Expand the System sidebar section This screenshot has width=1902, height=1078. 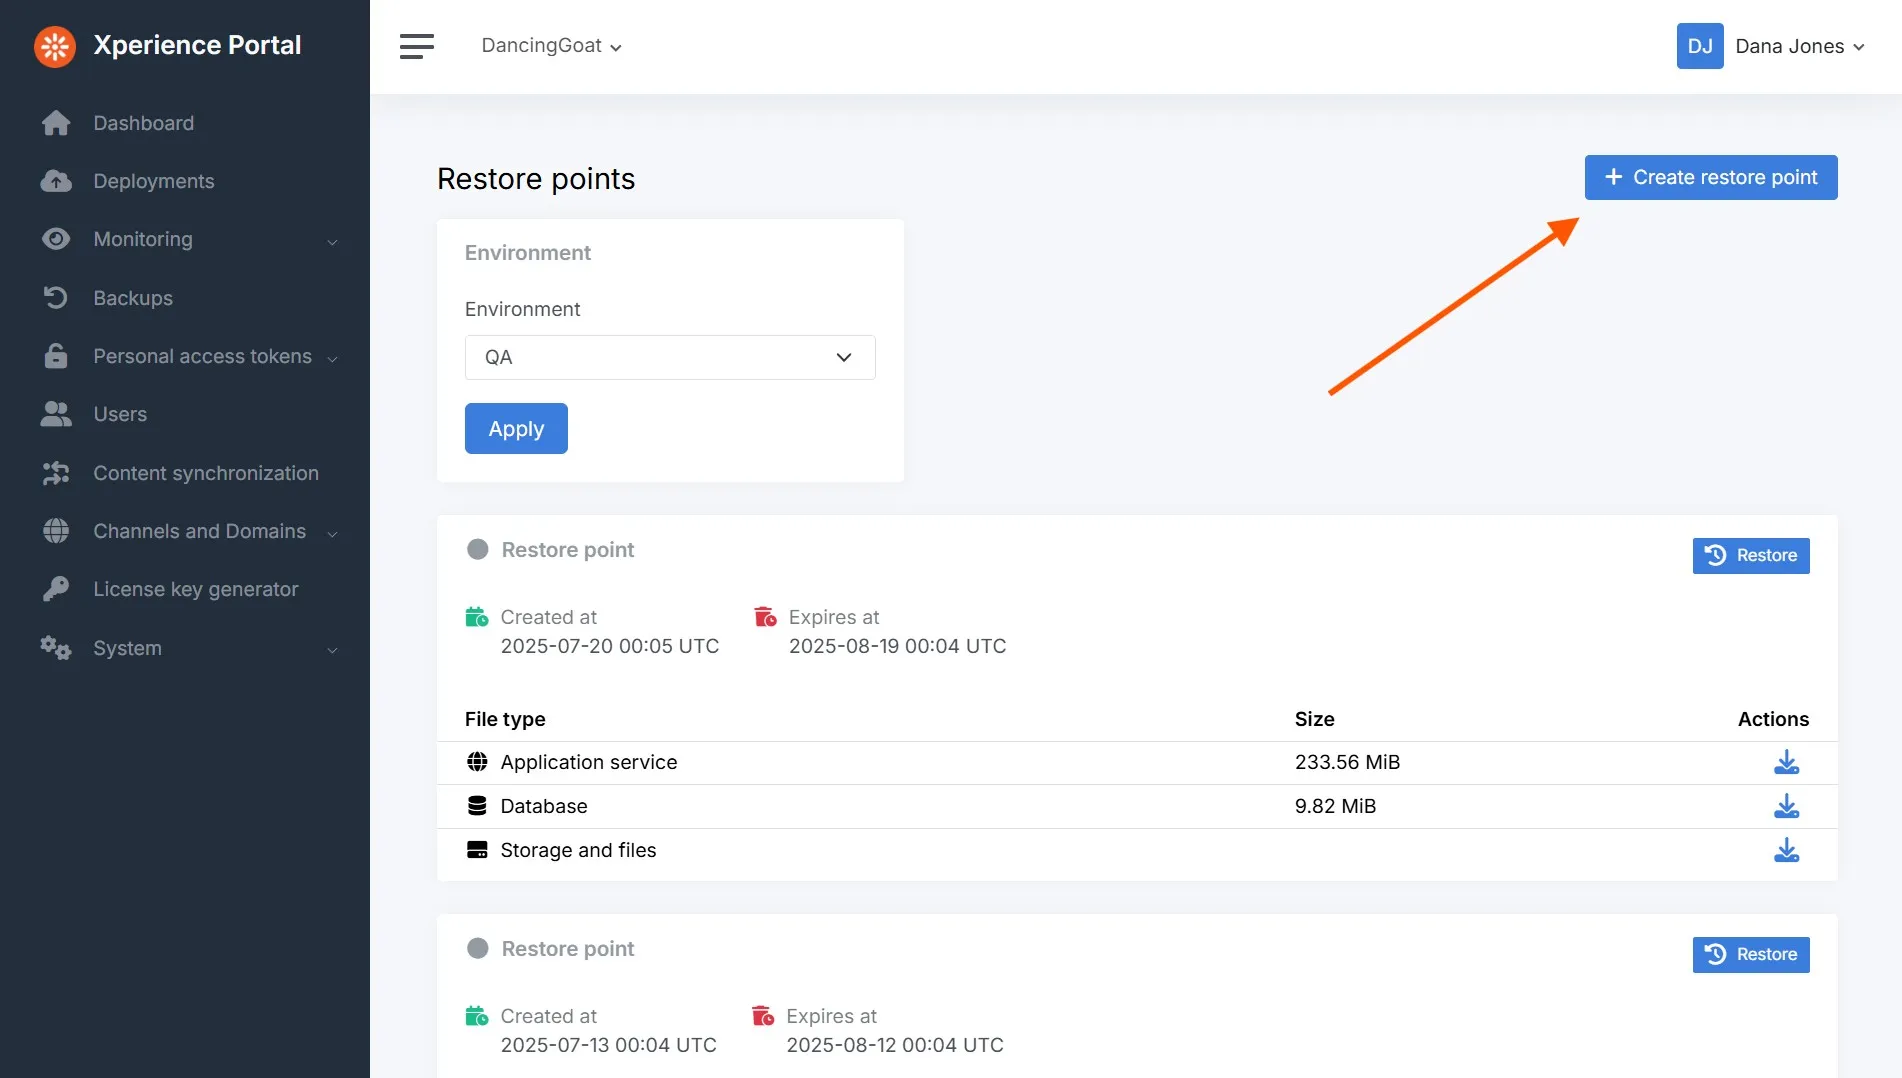point(190,648)
